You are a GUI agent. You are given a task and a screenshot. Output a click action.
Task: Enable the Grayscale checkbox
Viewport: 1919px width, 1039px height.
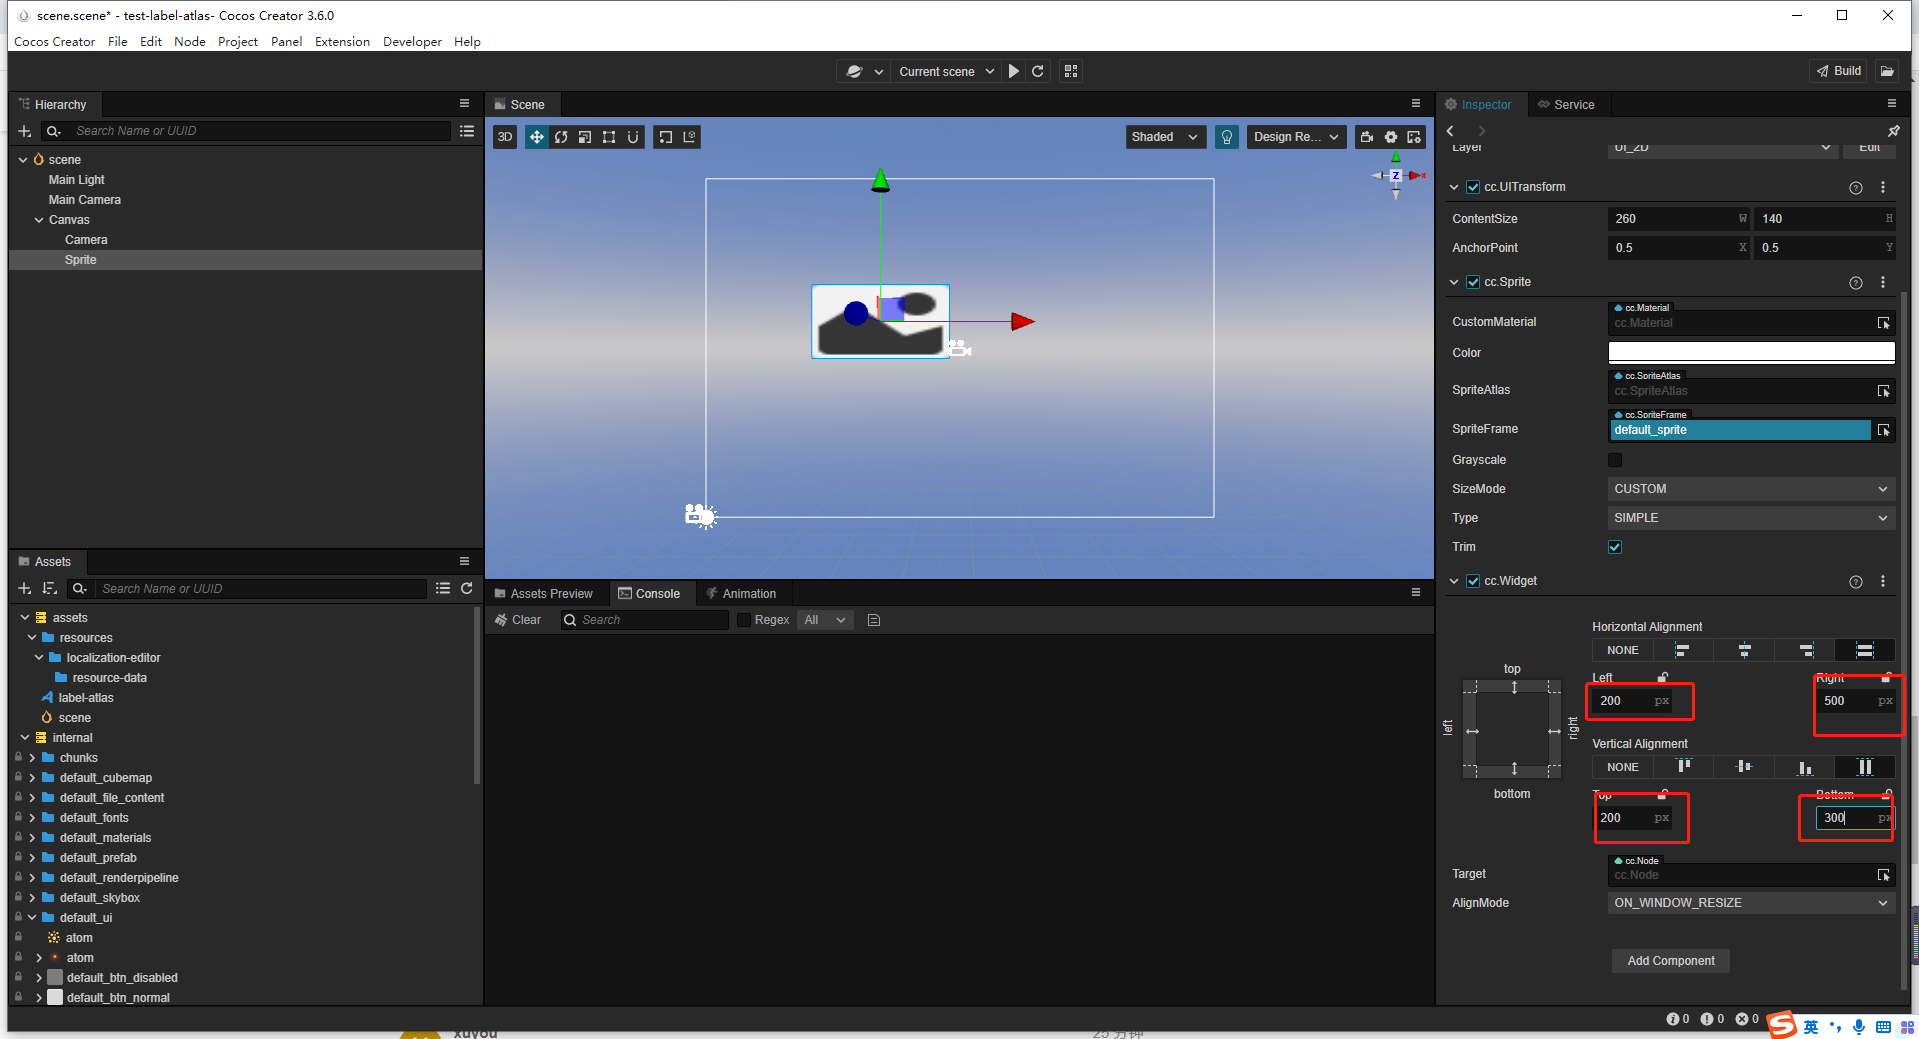pyautogui.click(x=1615, y=460)
